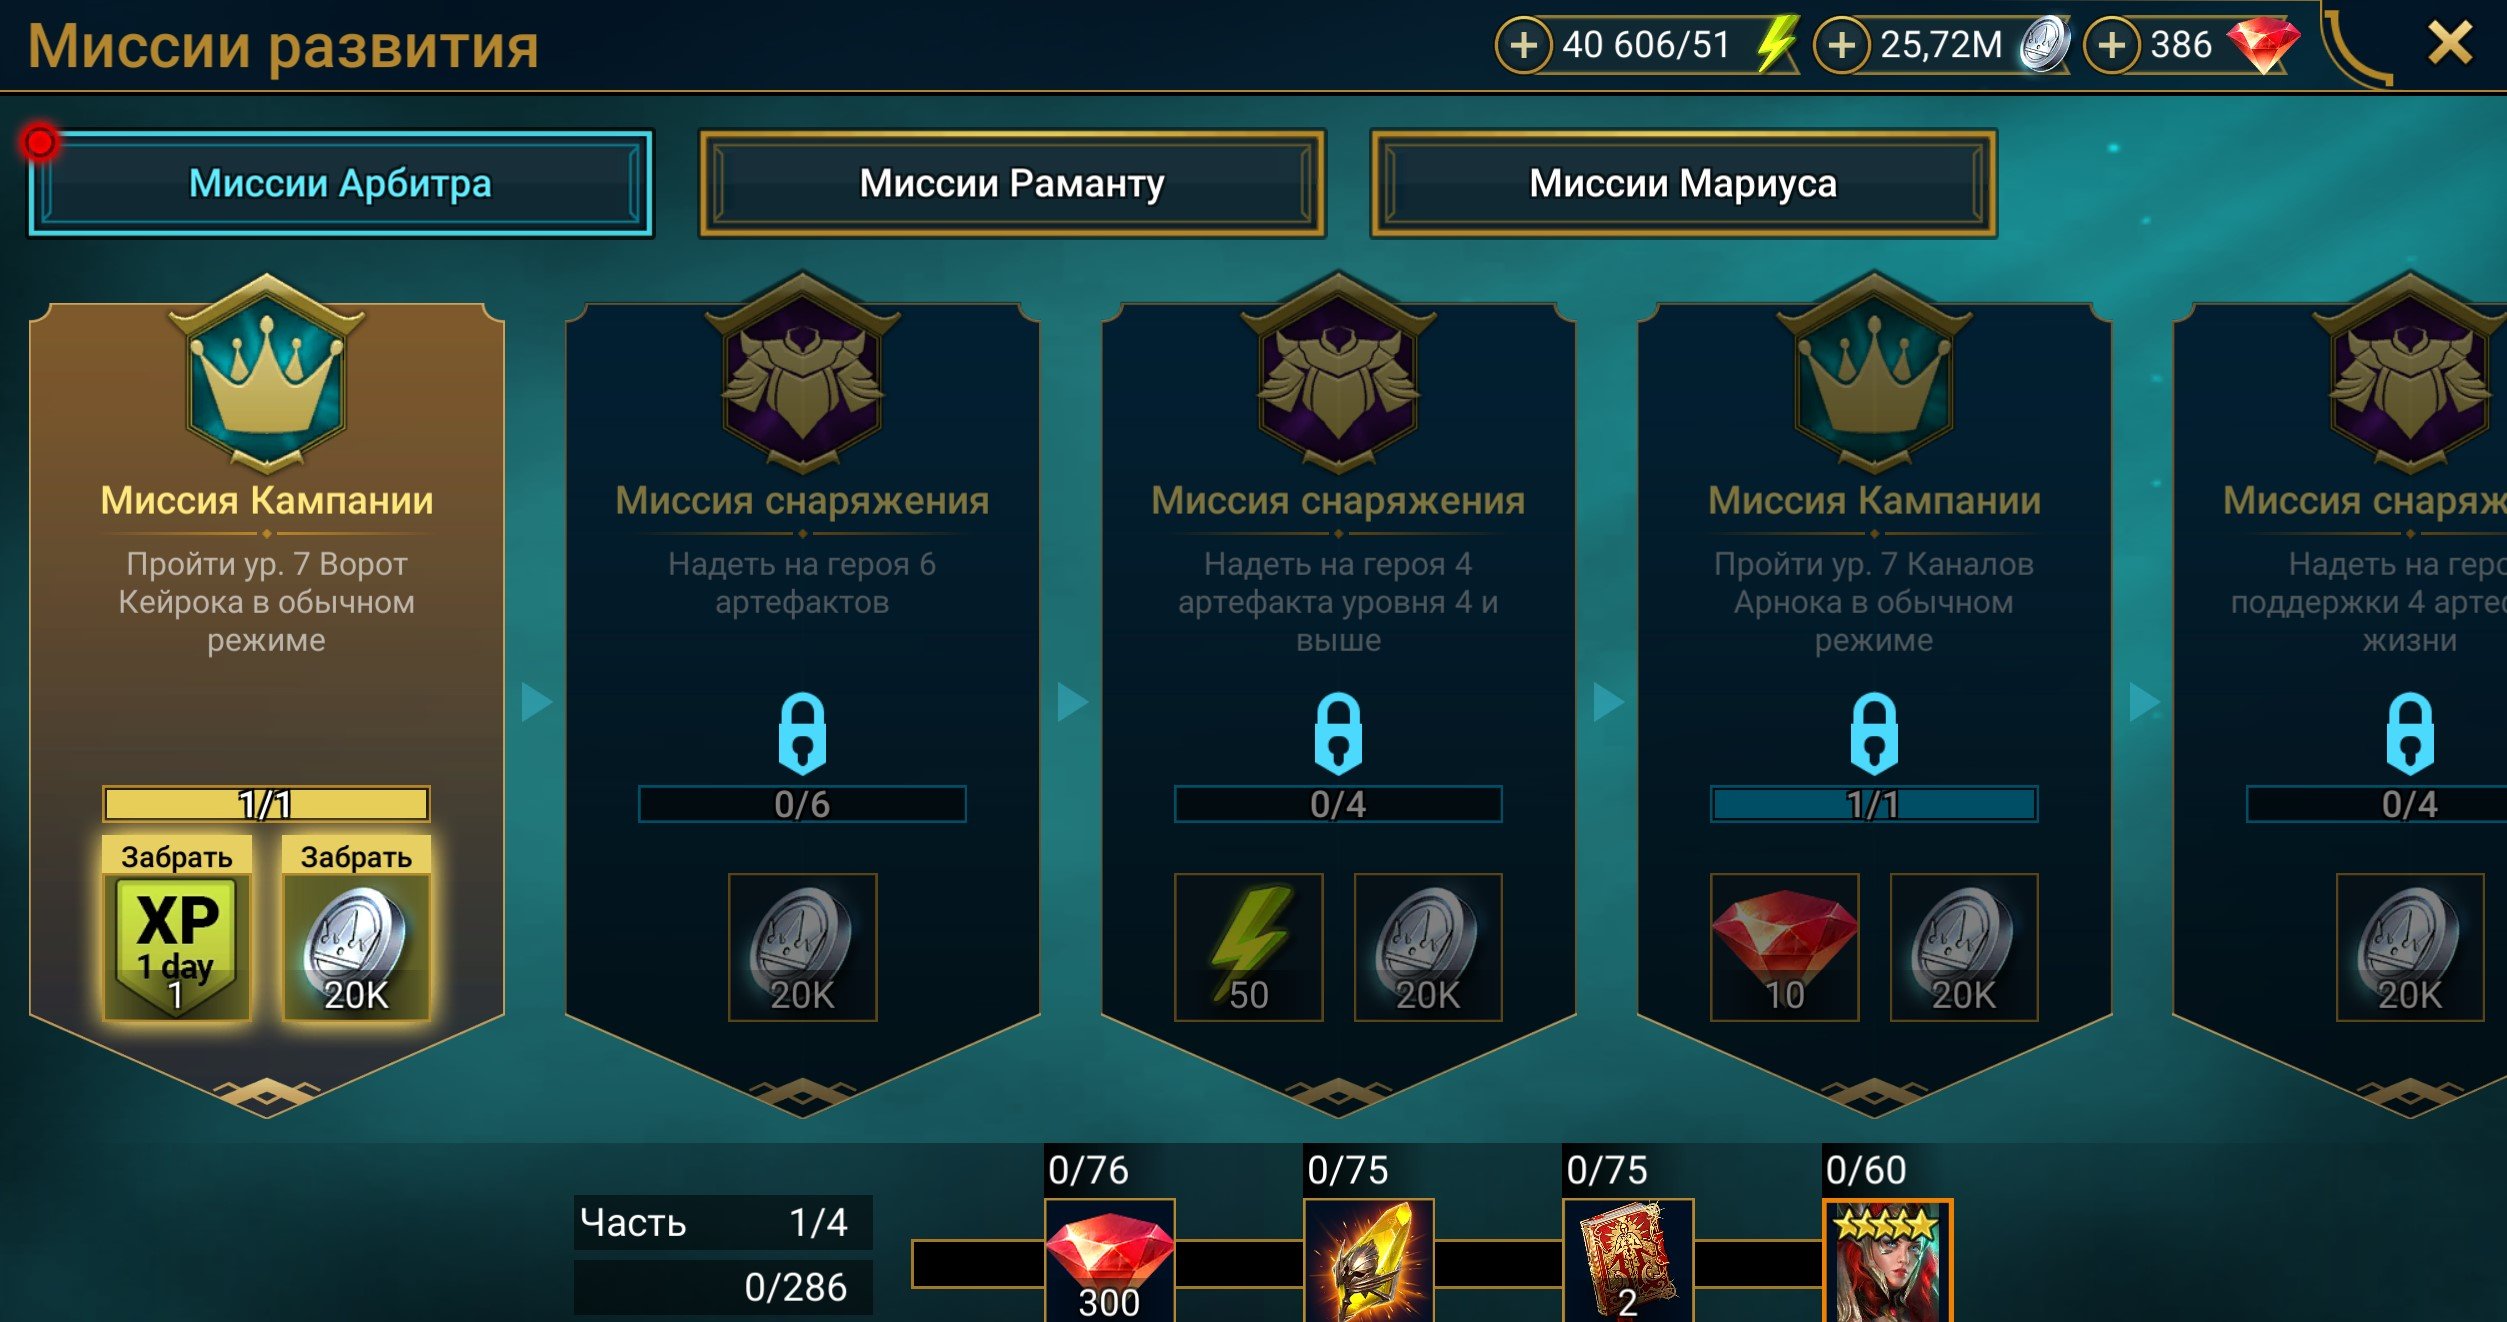Click the lock on the Арнока canals mission

[x=1874, y=734]
